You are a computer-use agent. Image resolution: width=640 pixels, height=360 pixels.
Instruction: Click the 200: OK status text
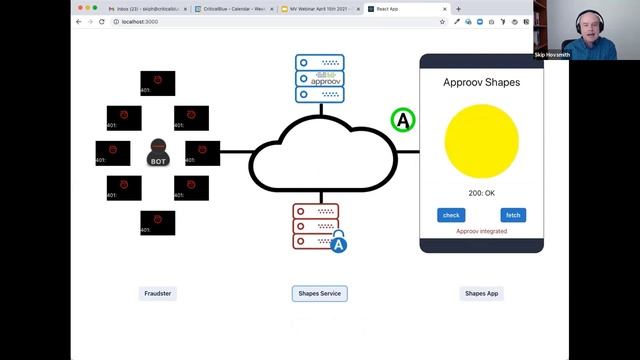coord(482,193)
